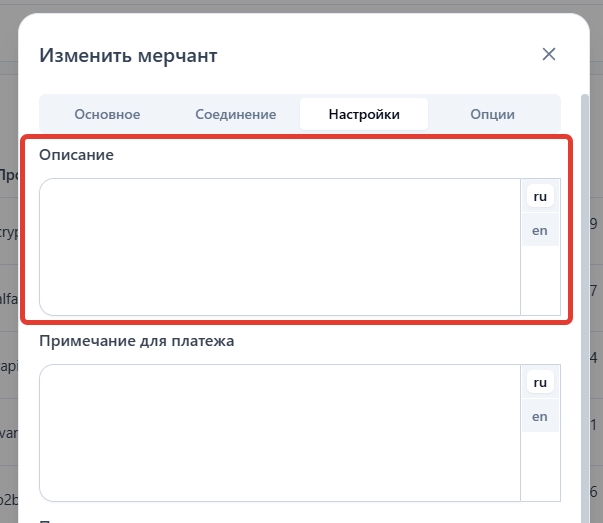
Task: Open the Соединение tab
Action: coord(235,114)
